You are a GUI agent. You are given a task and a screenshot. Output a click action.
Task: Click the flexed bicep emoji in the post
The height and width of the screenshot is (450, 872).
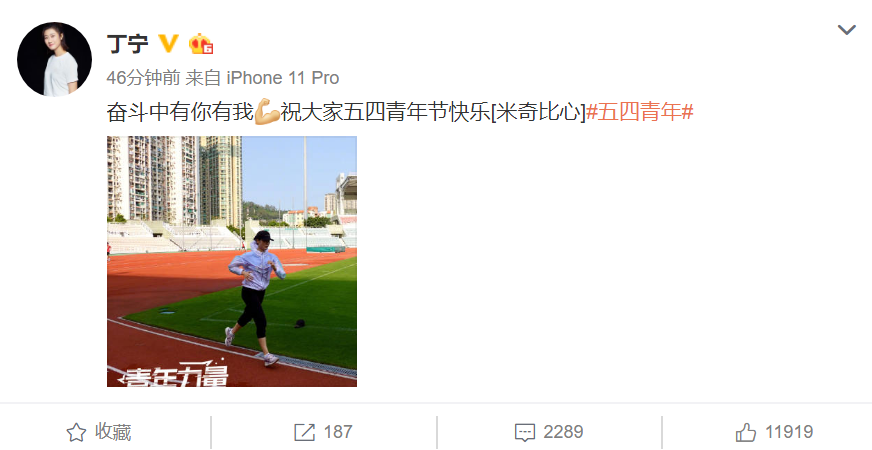pyautogui.click(x=266, y=112)
